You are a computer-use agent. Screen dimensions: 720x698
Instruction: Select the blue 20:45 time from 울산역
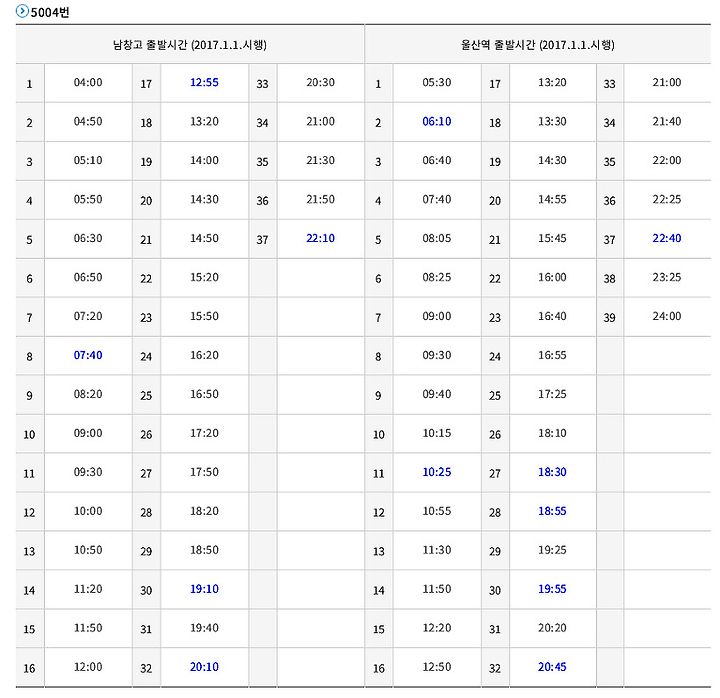pos(552,667)
